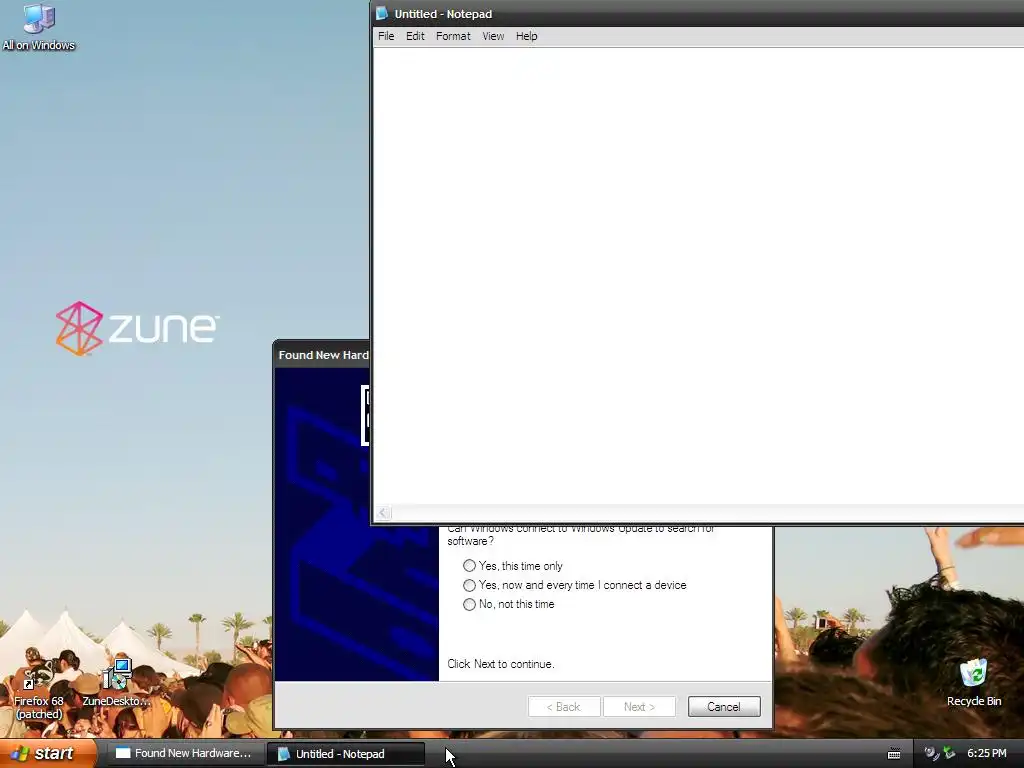
Task: Click the Found New Hardware wizard title bar
Action: click(x=321, y=355)
